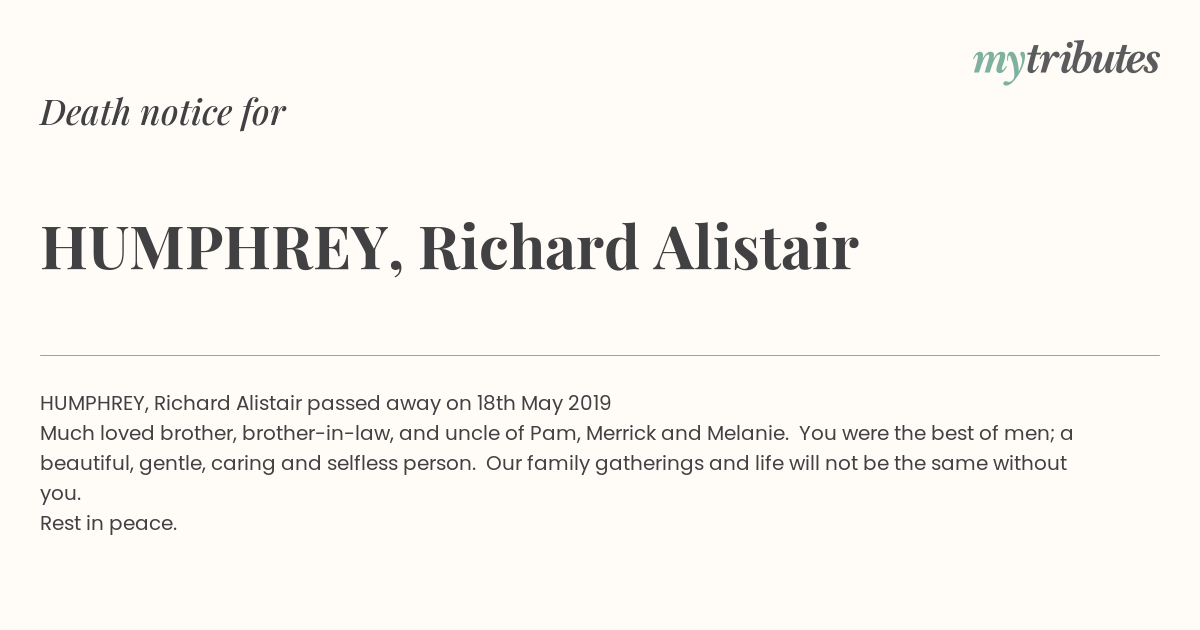
Task: Click the mytributes logo
Action: point(1066,62)
